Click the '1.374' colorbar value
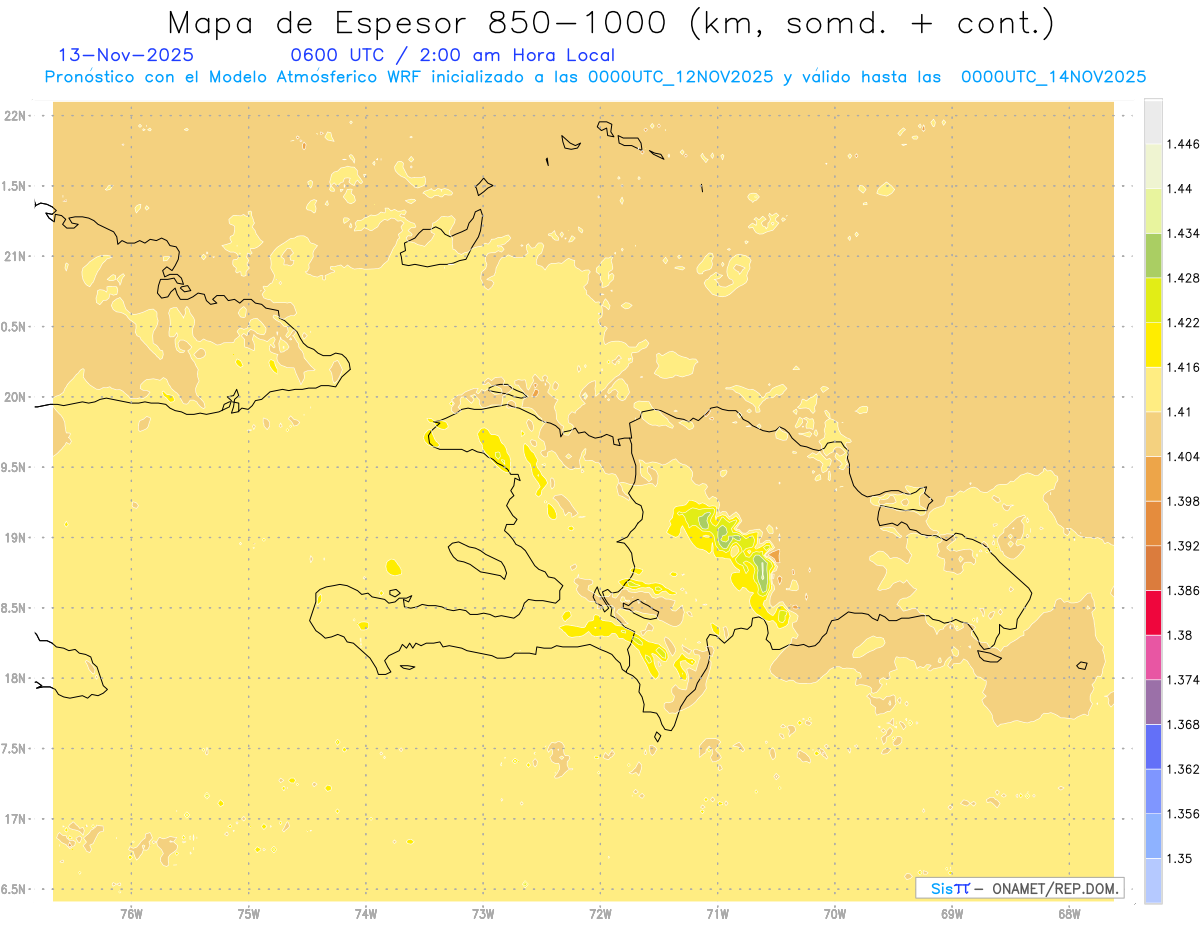1200x927 pixels. click(1183, 680)
